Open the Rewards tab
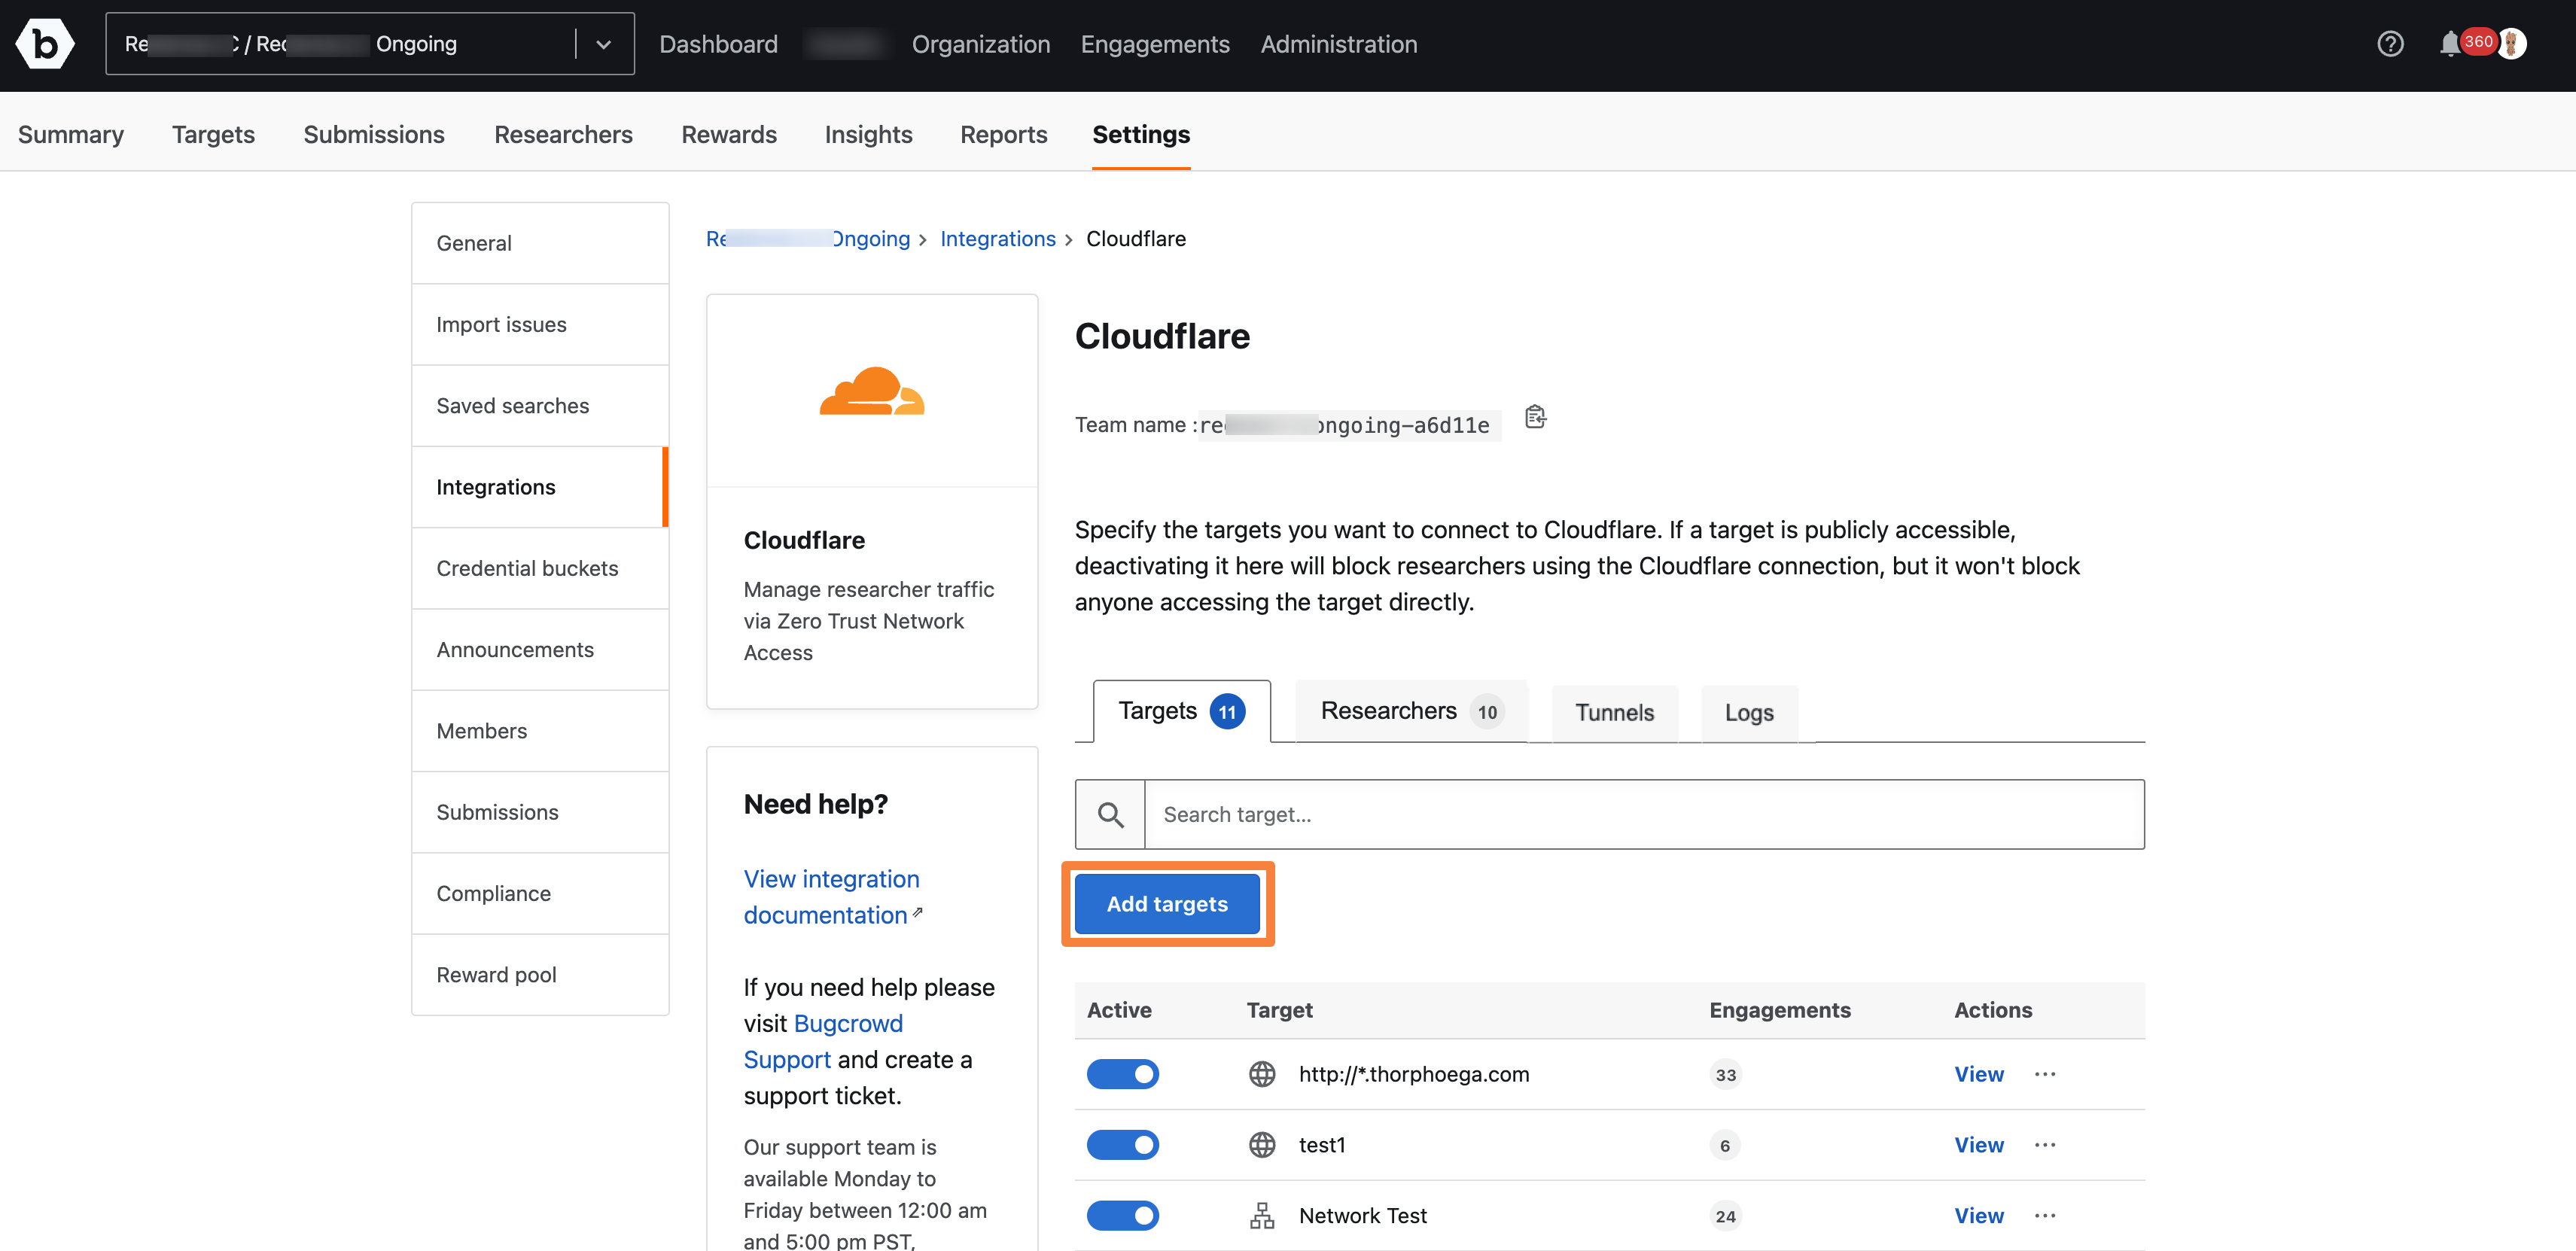Image resolution: width=2576 pixels, height=1251 pixels. point(729,134)
